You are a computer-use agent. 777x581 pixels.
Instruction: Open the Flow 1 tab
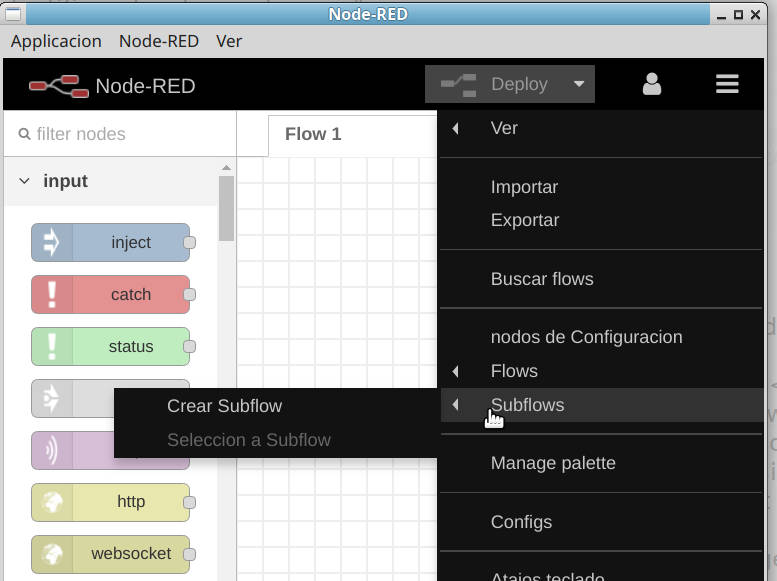point(313,134)
